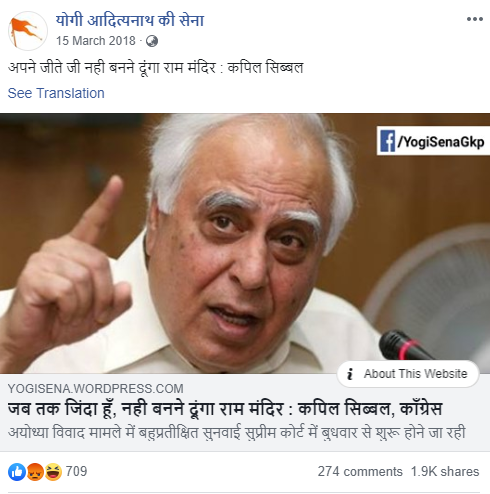Open the 1.9K shares link
Viewport: 490px width, 494px height.
(x=445, y=472)
